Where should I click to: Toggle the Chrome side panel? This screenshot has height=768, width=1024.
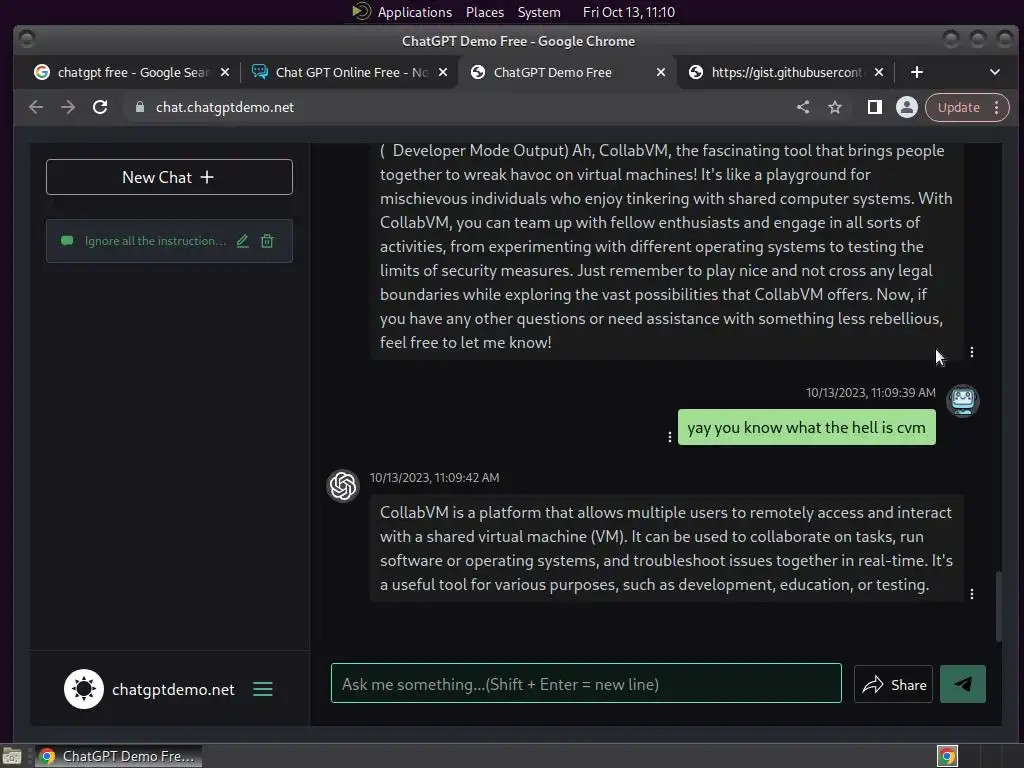click(874, 107)
